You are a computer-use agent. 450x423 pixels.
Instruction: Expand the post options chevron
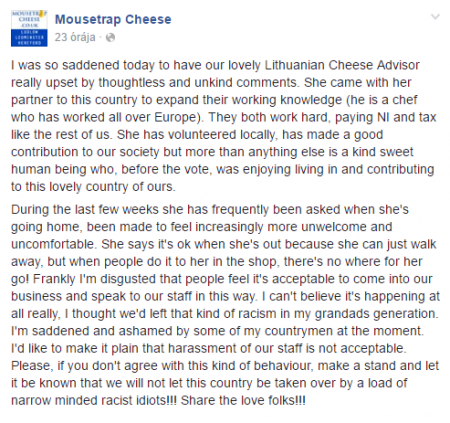pos(436,17)
